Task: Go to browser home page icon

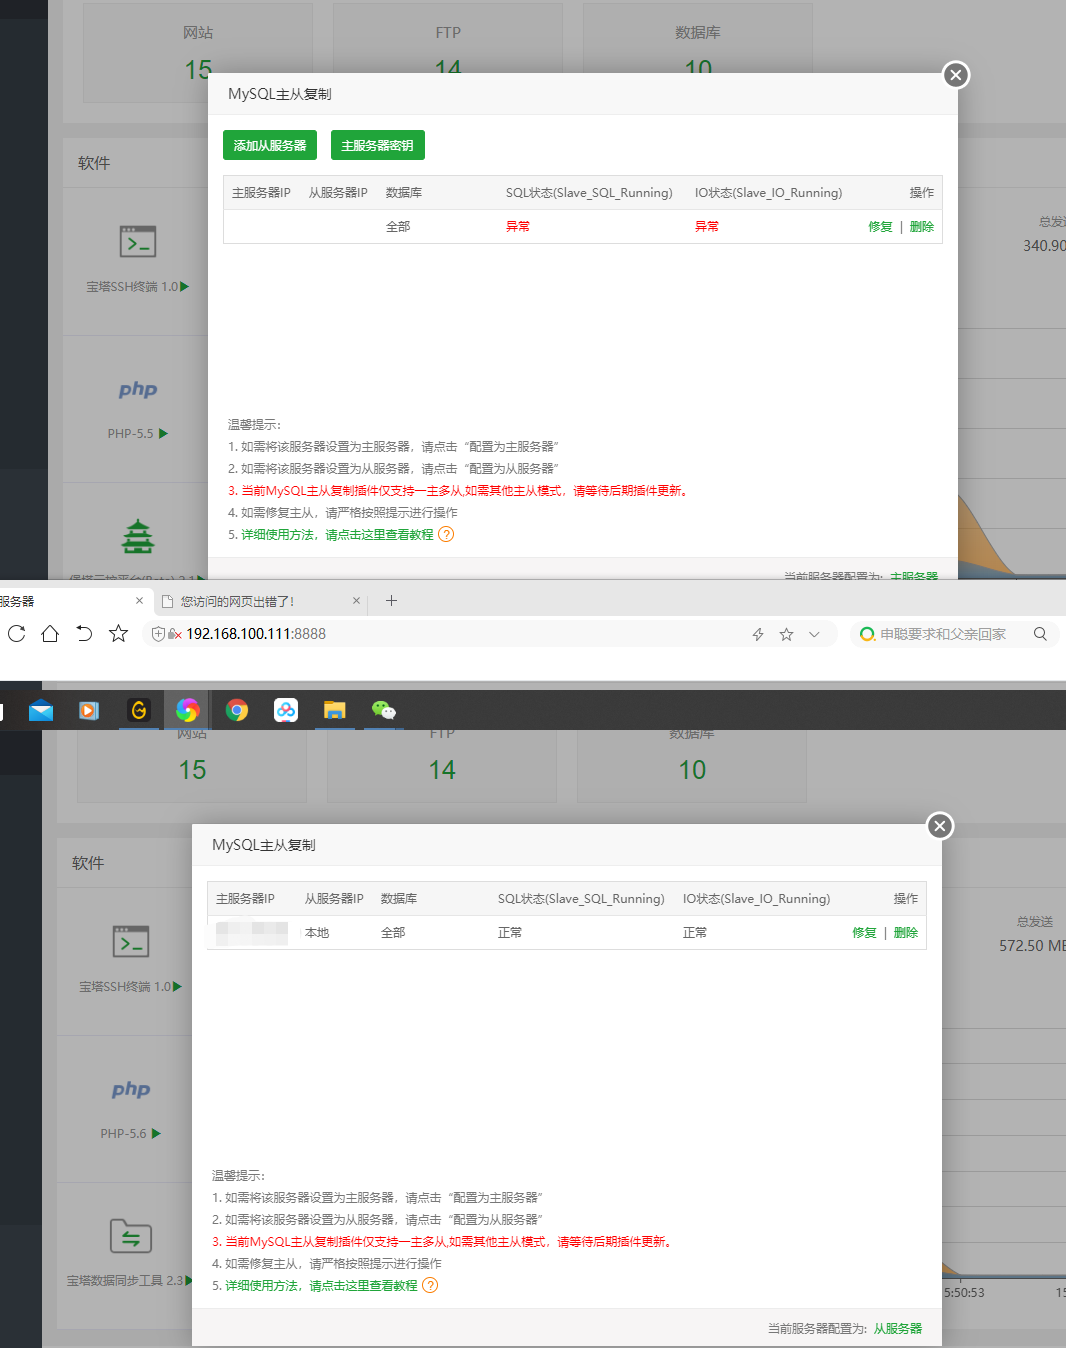Action: (50, 634)
